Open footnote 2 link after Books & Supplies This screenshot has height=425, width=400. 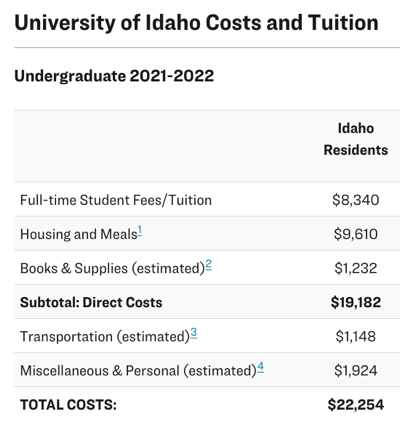click(x=209, y=265)
